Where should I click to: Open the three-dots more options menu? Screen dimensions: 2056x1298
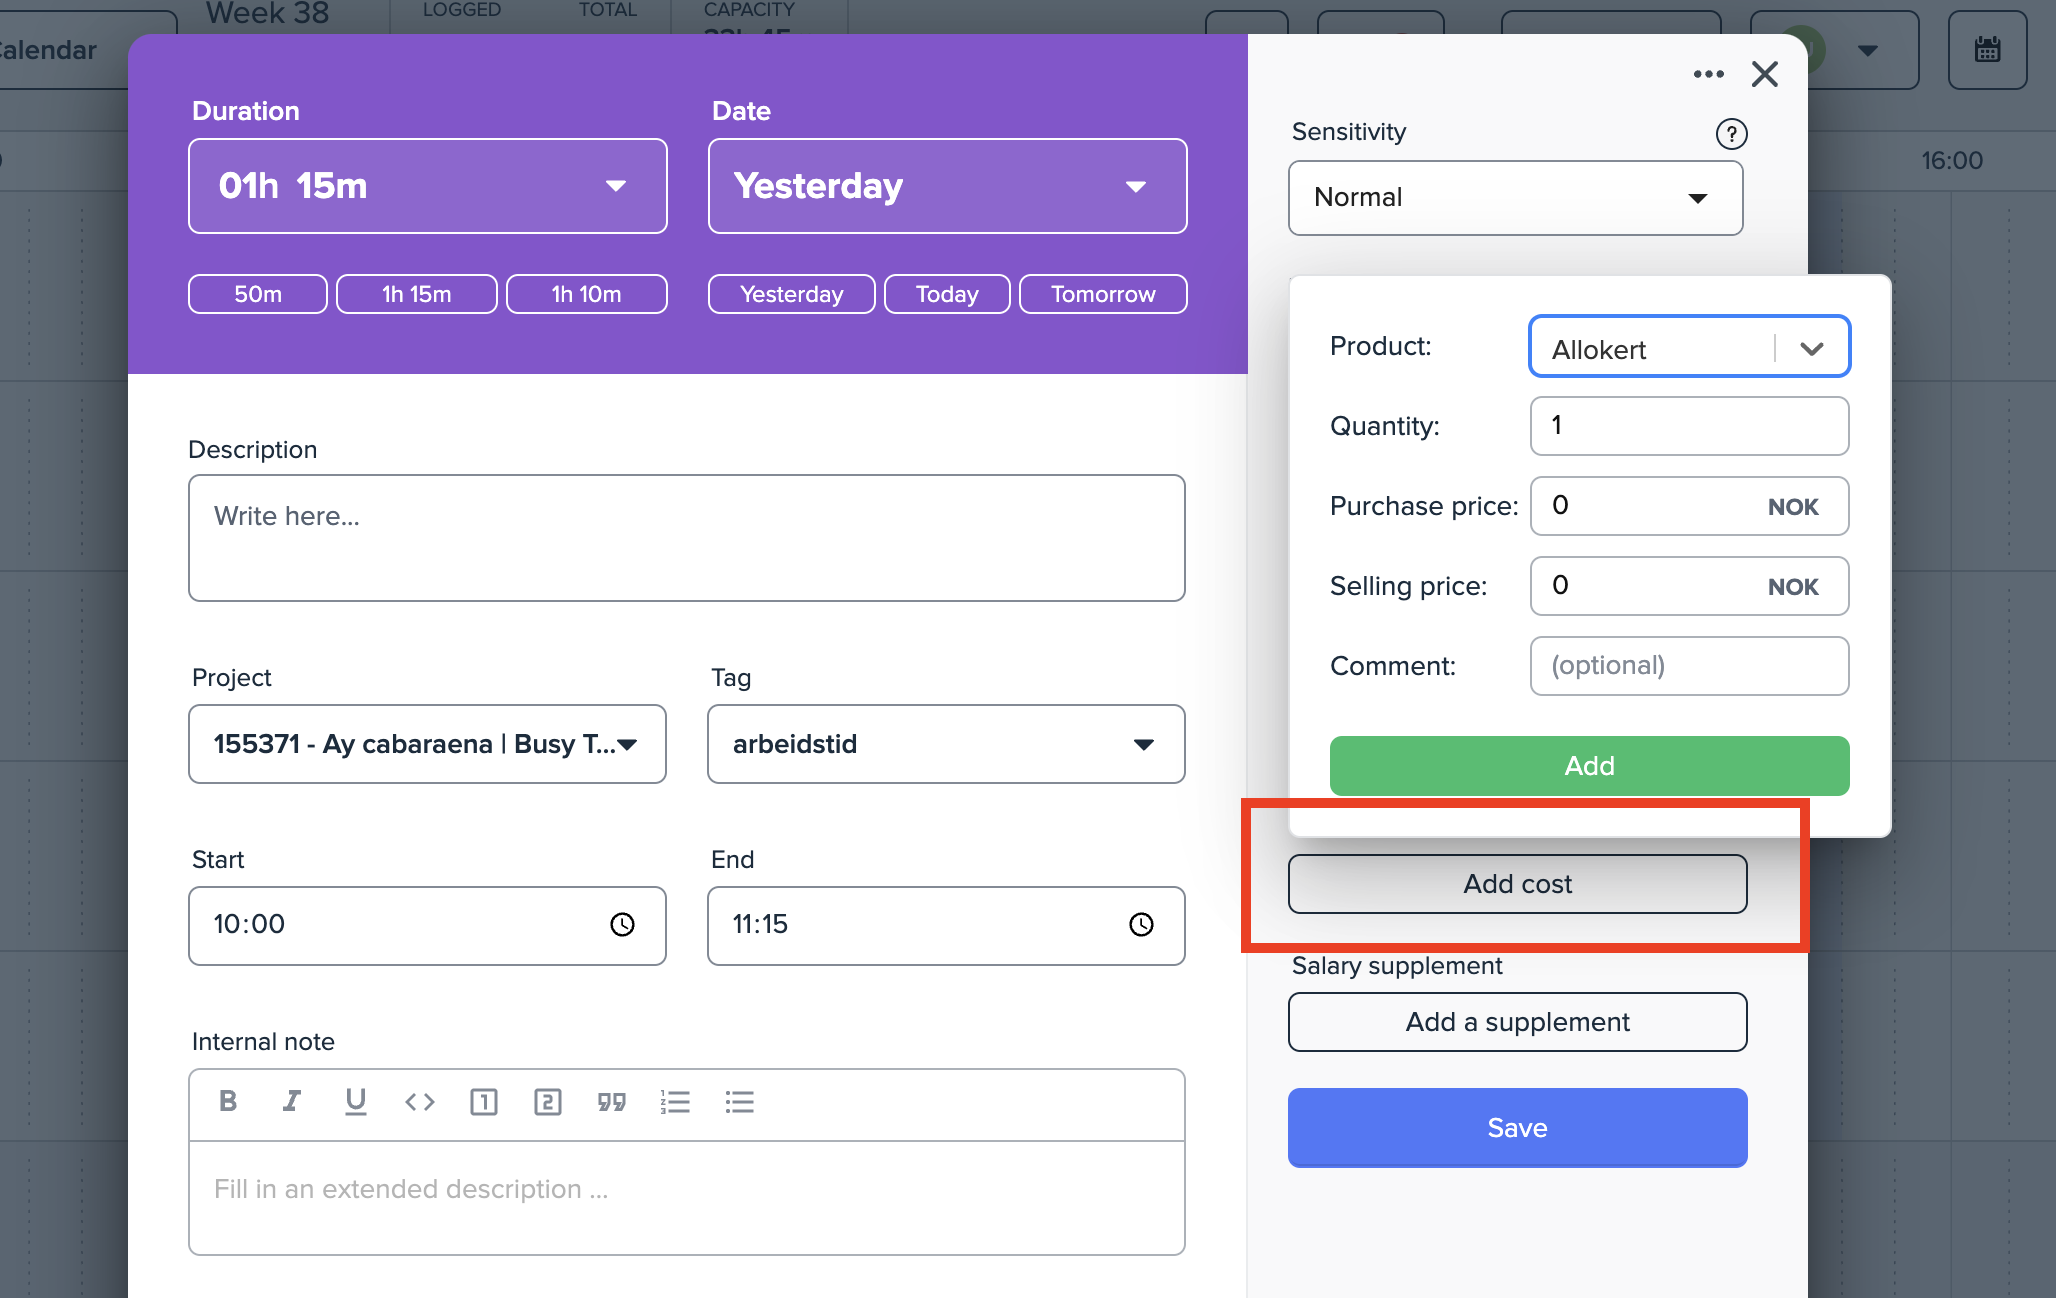point(1708,74)
